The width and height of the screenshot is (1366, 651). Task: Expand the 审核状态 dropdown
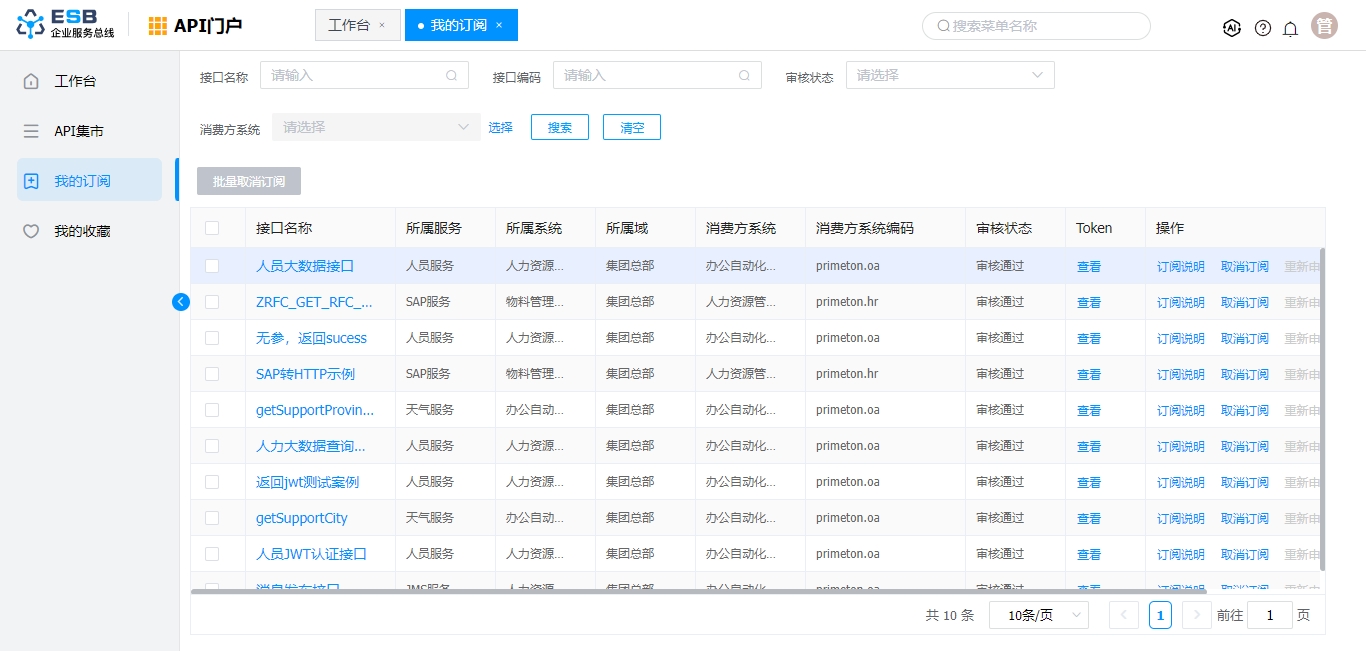pos(949,75)
